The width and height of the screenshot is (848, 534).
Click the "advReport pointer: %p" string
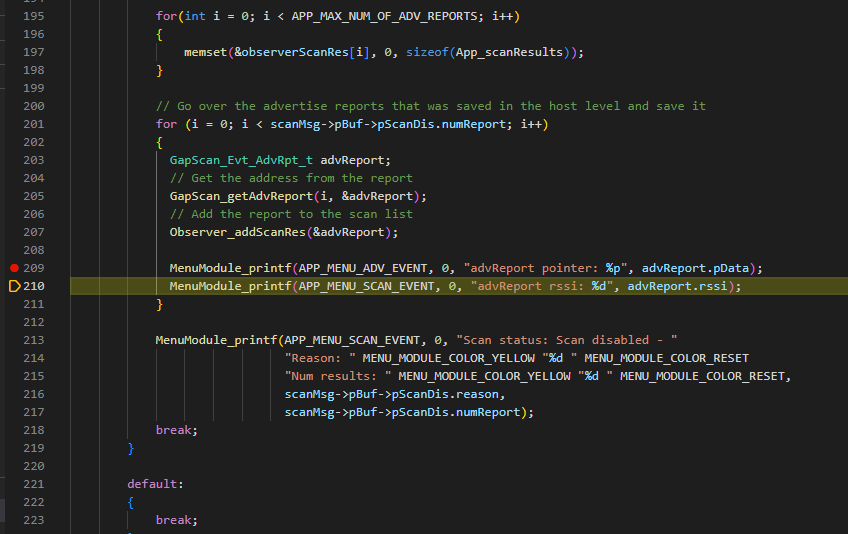(545, 268)
